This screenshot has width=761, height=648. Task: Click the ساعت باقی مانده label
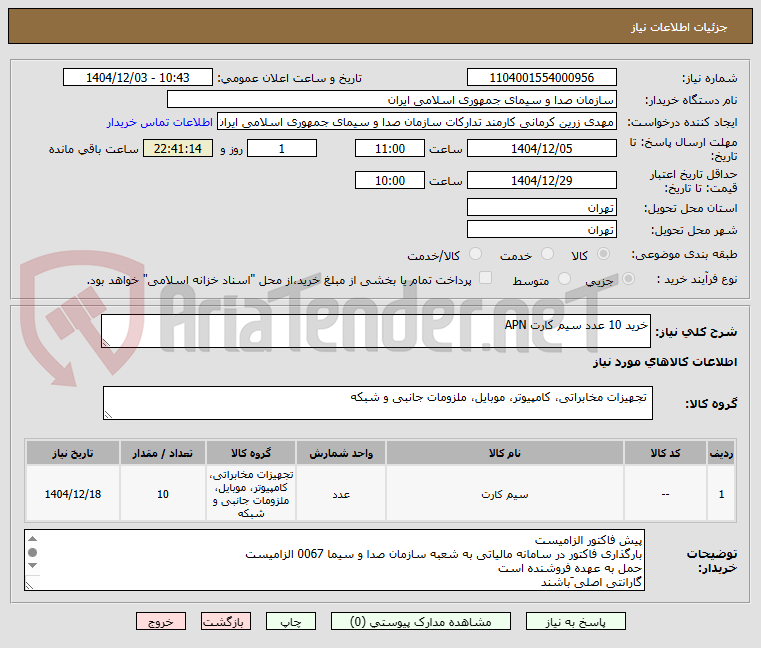click(94, 149)
